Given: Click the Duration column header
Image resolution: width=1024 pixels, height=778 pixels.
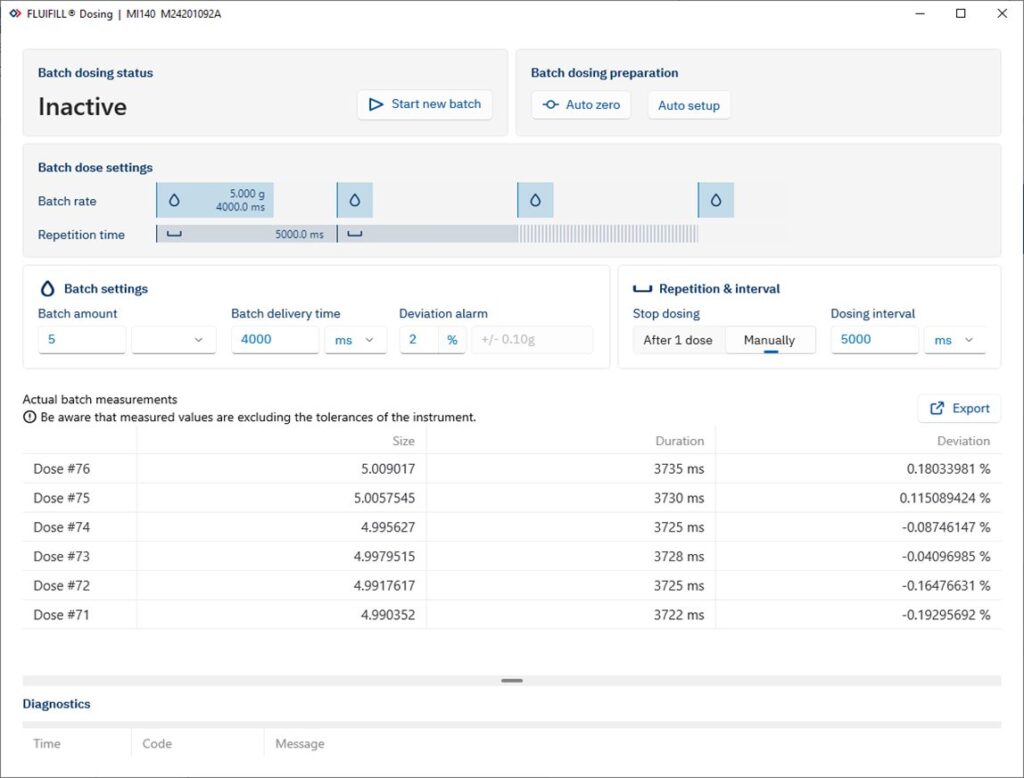Looking at the screenshot, I should [680, 441].
